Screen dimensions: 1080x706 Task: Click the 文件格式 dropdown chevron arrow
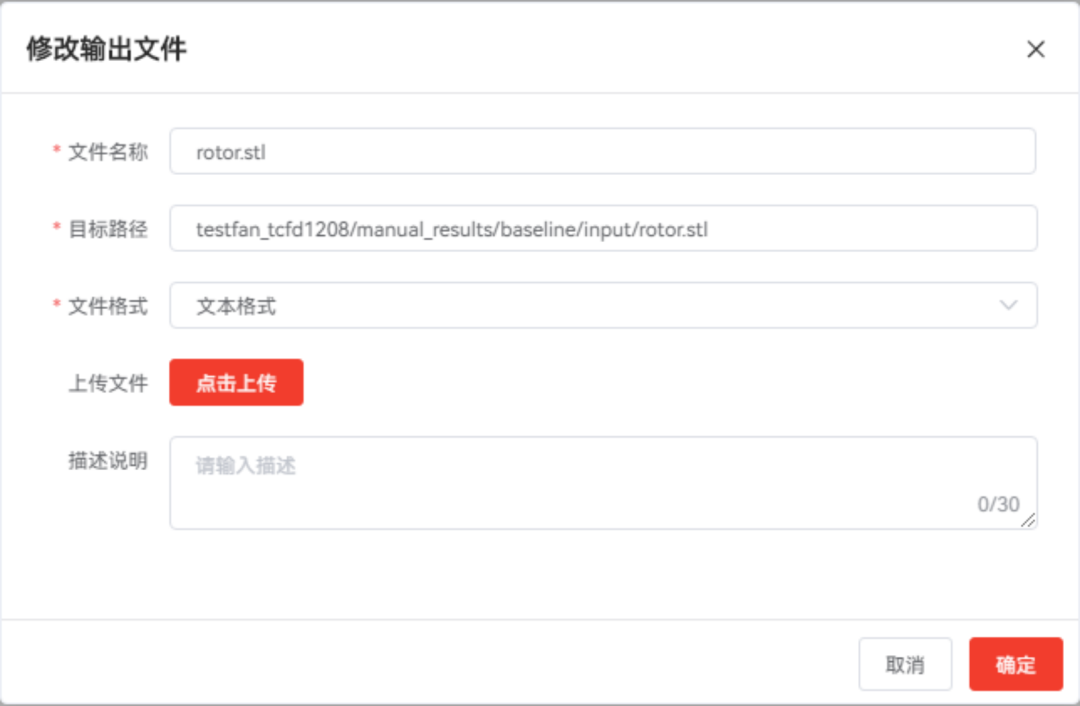[x=1010, y=305]
